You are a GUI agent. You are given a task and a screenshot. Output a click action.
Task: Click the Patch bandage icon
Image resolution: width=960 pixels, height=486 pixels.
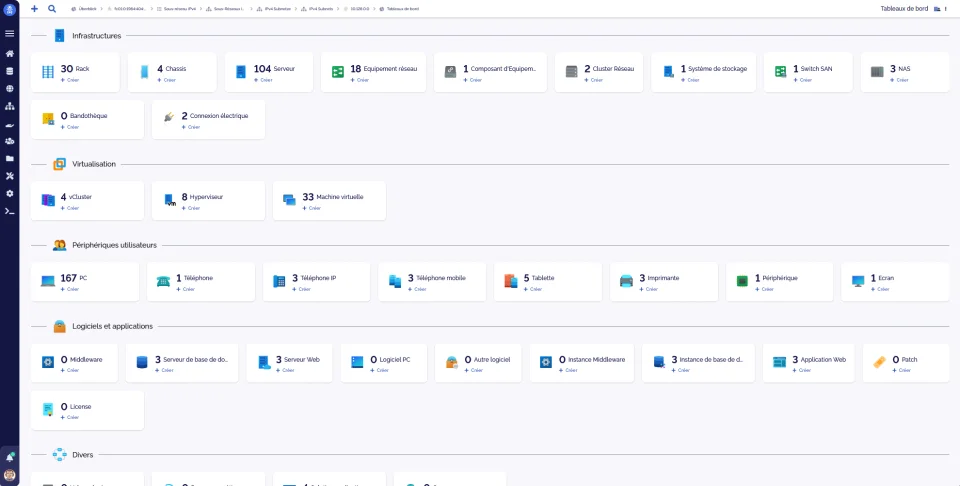879,362
